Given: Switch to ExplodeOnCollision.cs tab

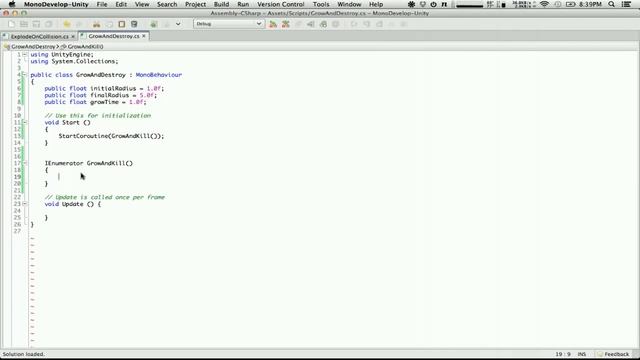Looking at the screenshot, I should click(x=40, y=36).
